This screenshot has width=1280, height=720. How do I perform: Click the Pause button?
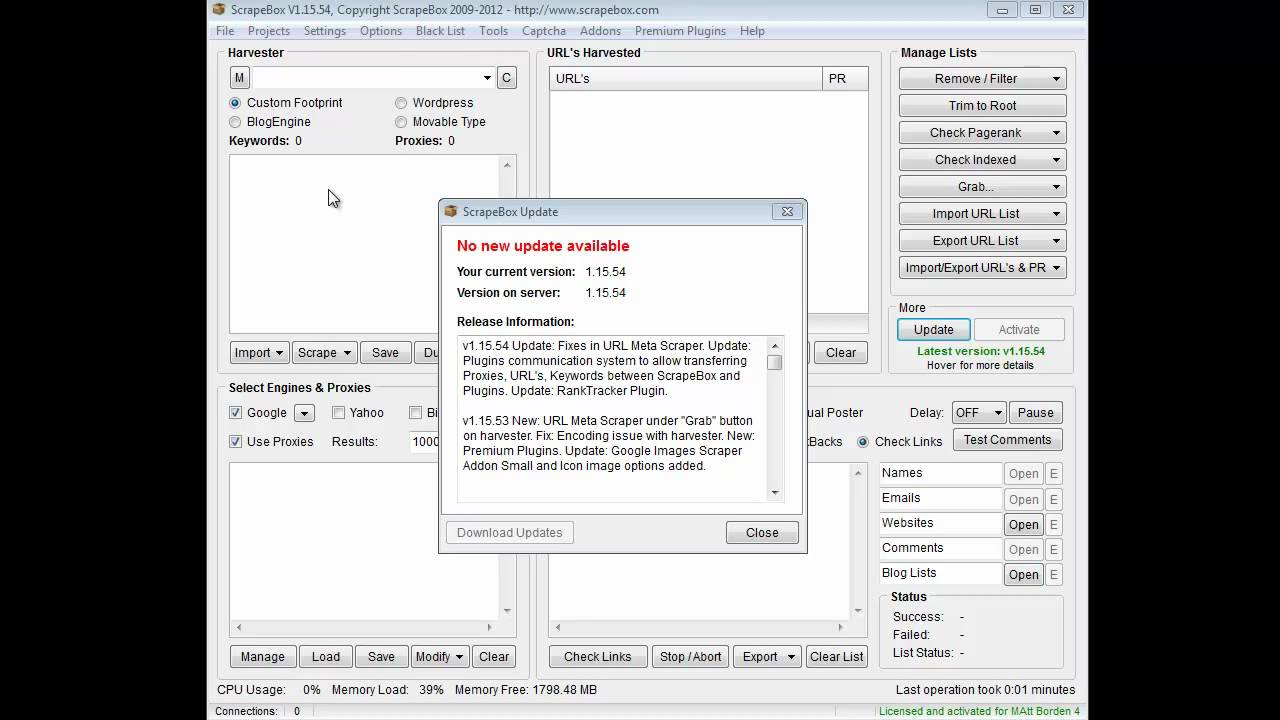(1035, 413)
